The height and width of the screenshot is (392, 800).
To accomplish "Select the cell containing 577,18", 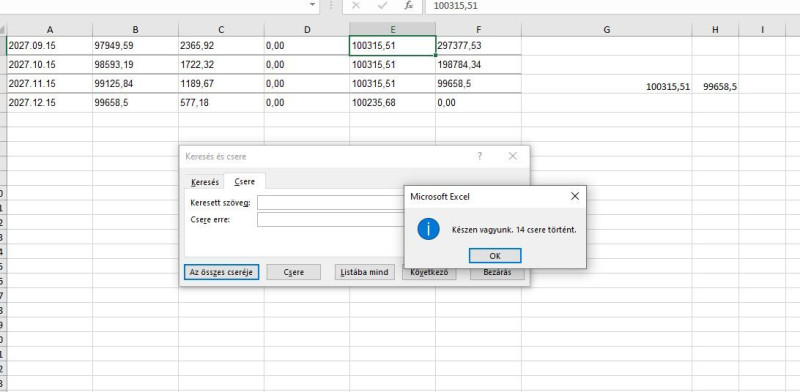I will pos(221,103).
